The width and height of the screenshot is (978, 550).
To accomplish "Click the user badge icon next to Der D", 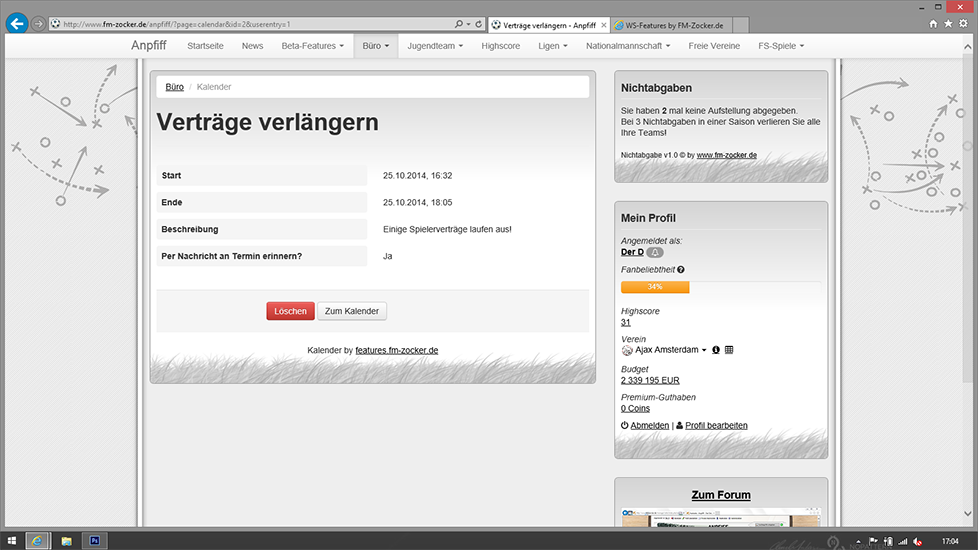I will 656,252.
